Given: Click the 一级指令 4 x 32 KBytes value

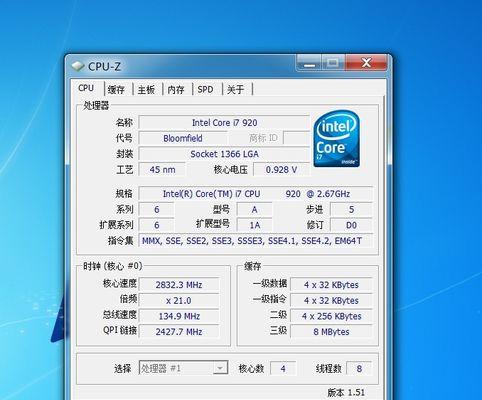Looking at the screenshot, I should click(x=331, y=300).
